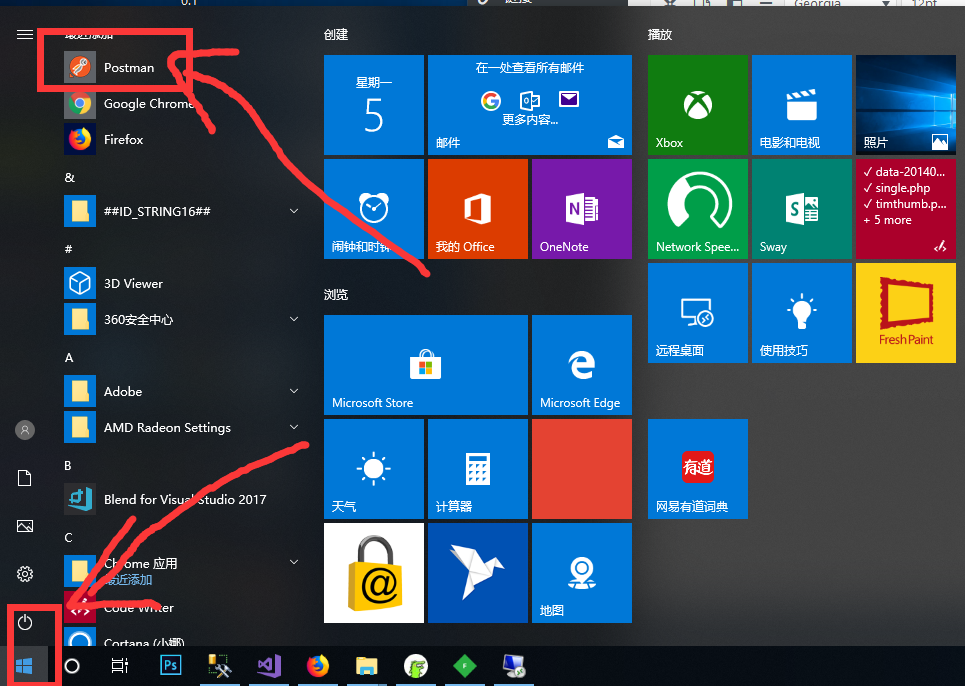
Task: Open Postman from the app list
Action: [x=128, y=67]
